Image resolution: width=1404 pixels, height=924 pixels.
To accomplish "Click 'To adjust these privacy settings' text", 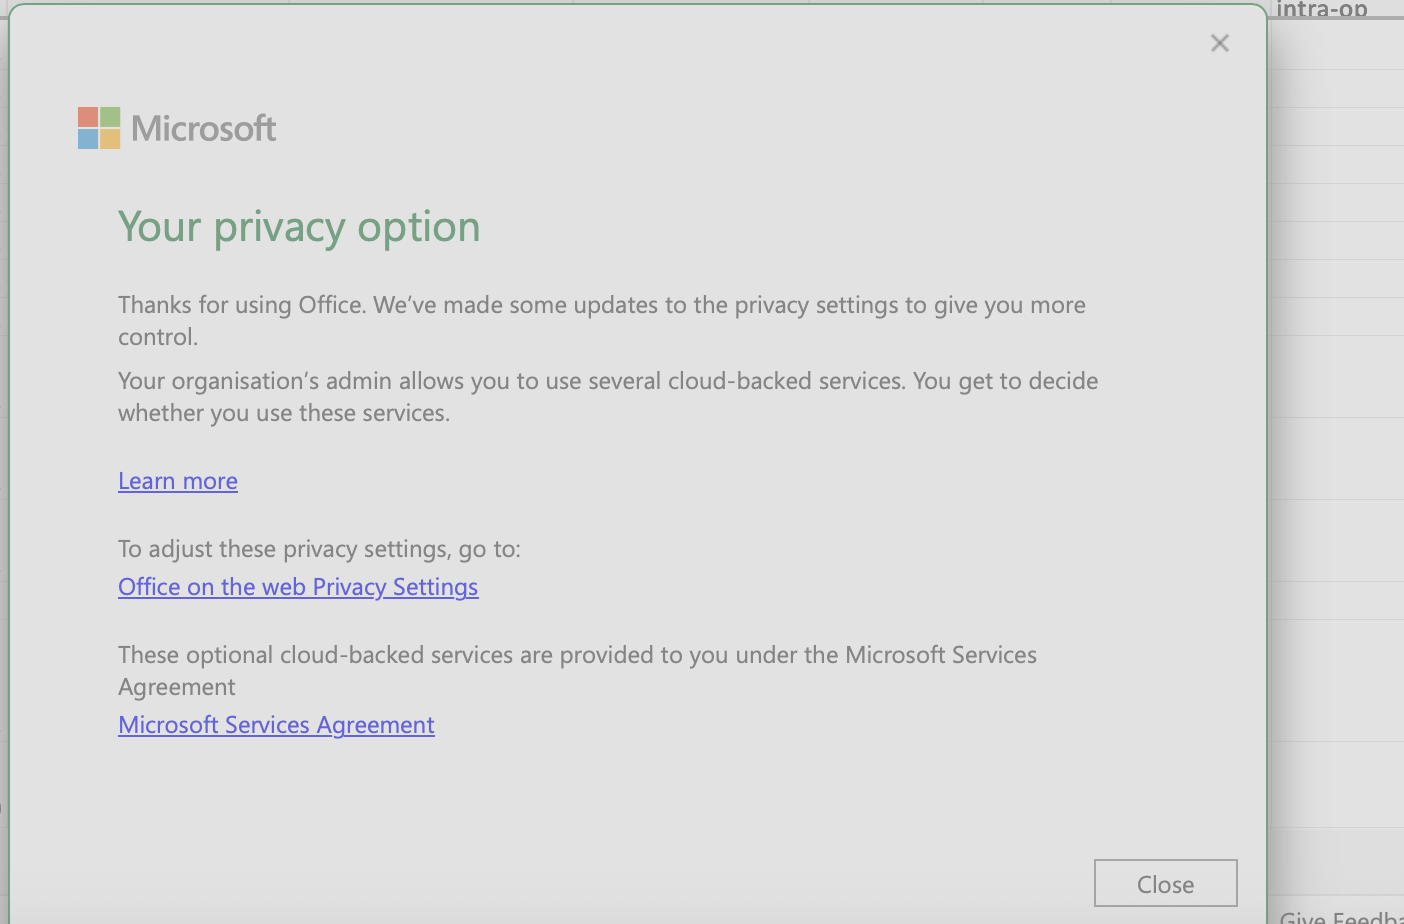I will click(319, 549).
